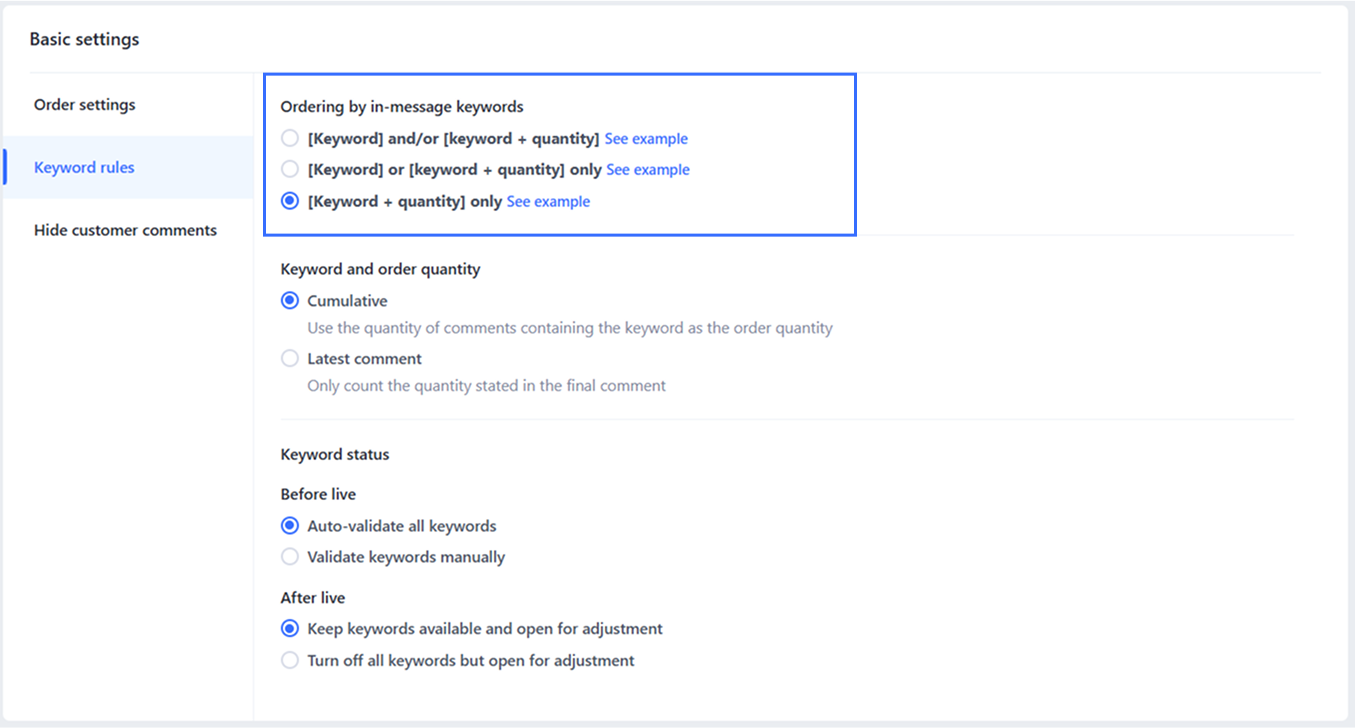Choose "[Keyword] or [keyword + quantity] only" radio option

(x=290, y=170)
